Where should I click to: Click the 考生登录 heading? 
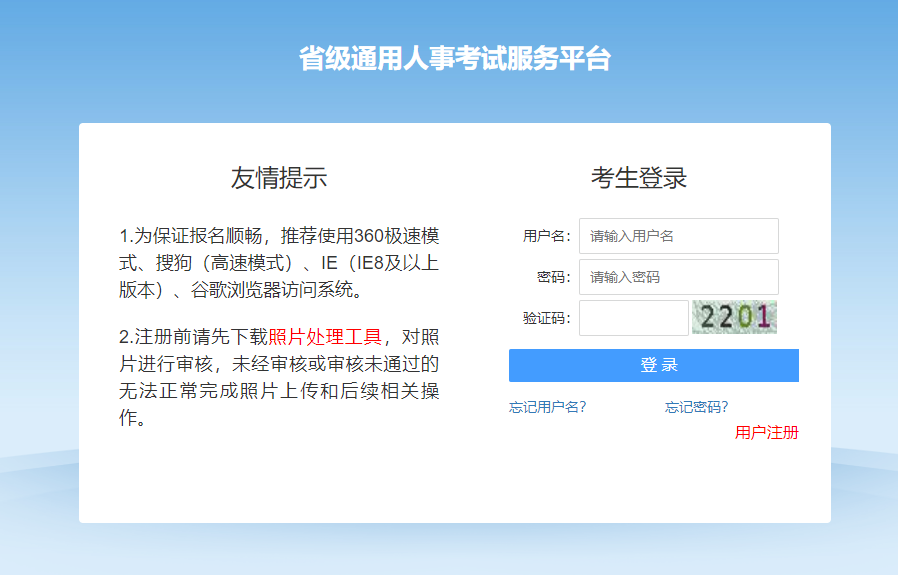coord(639,178)
